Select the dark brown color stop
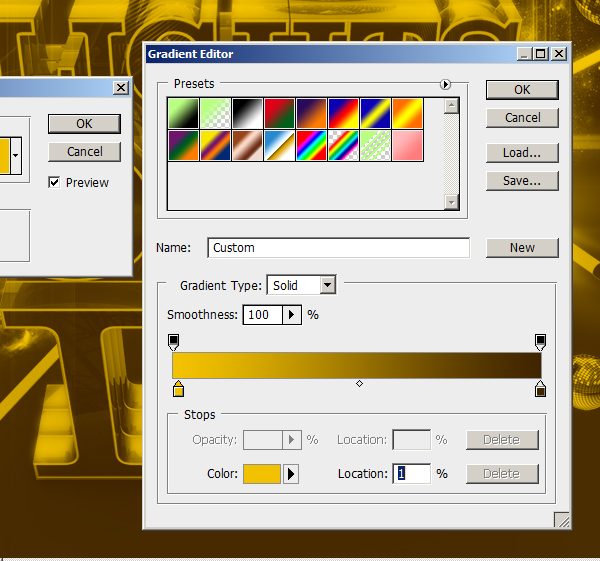Viewport: 600px width, 561px height. click(540, 389)
